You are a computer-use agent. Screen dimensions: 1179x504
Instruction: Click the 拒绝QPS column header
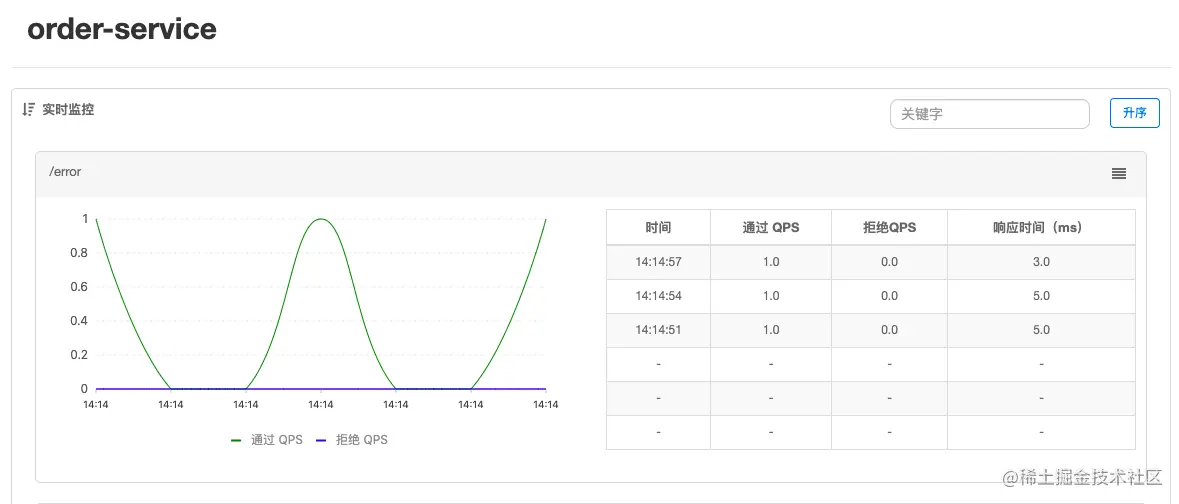click(x=890, y=227)
